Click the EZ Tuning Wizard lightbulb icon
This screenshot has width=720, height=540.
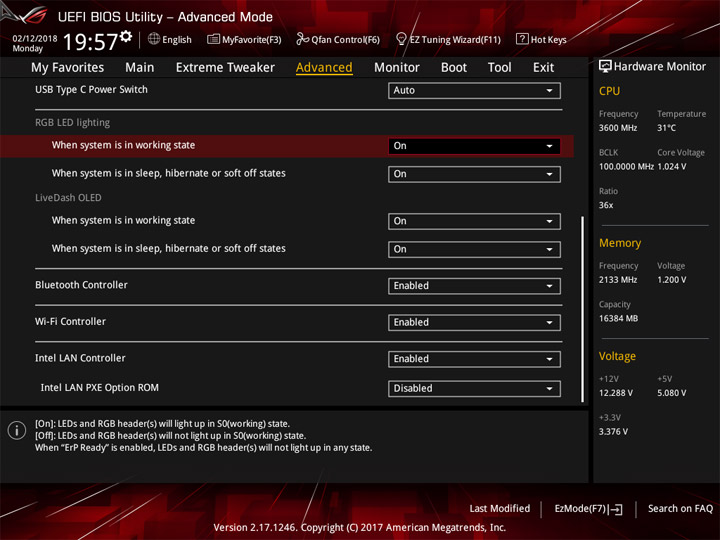coord(401,39)
